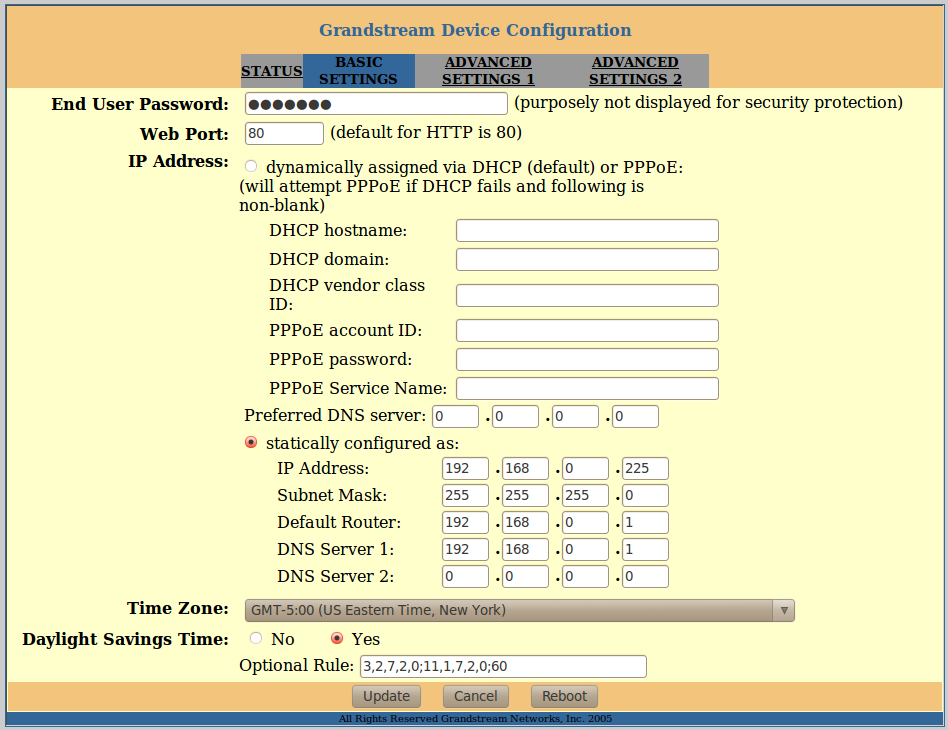948x730 pixels.
Task: Click Subnet Mask first octet field
Action: pyautogui.click(x=465, y=495)
